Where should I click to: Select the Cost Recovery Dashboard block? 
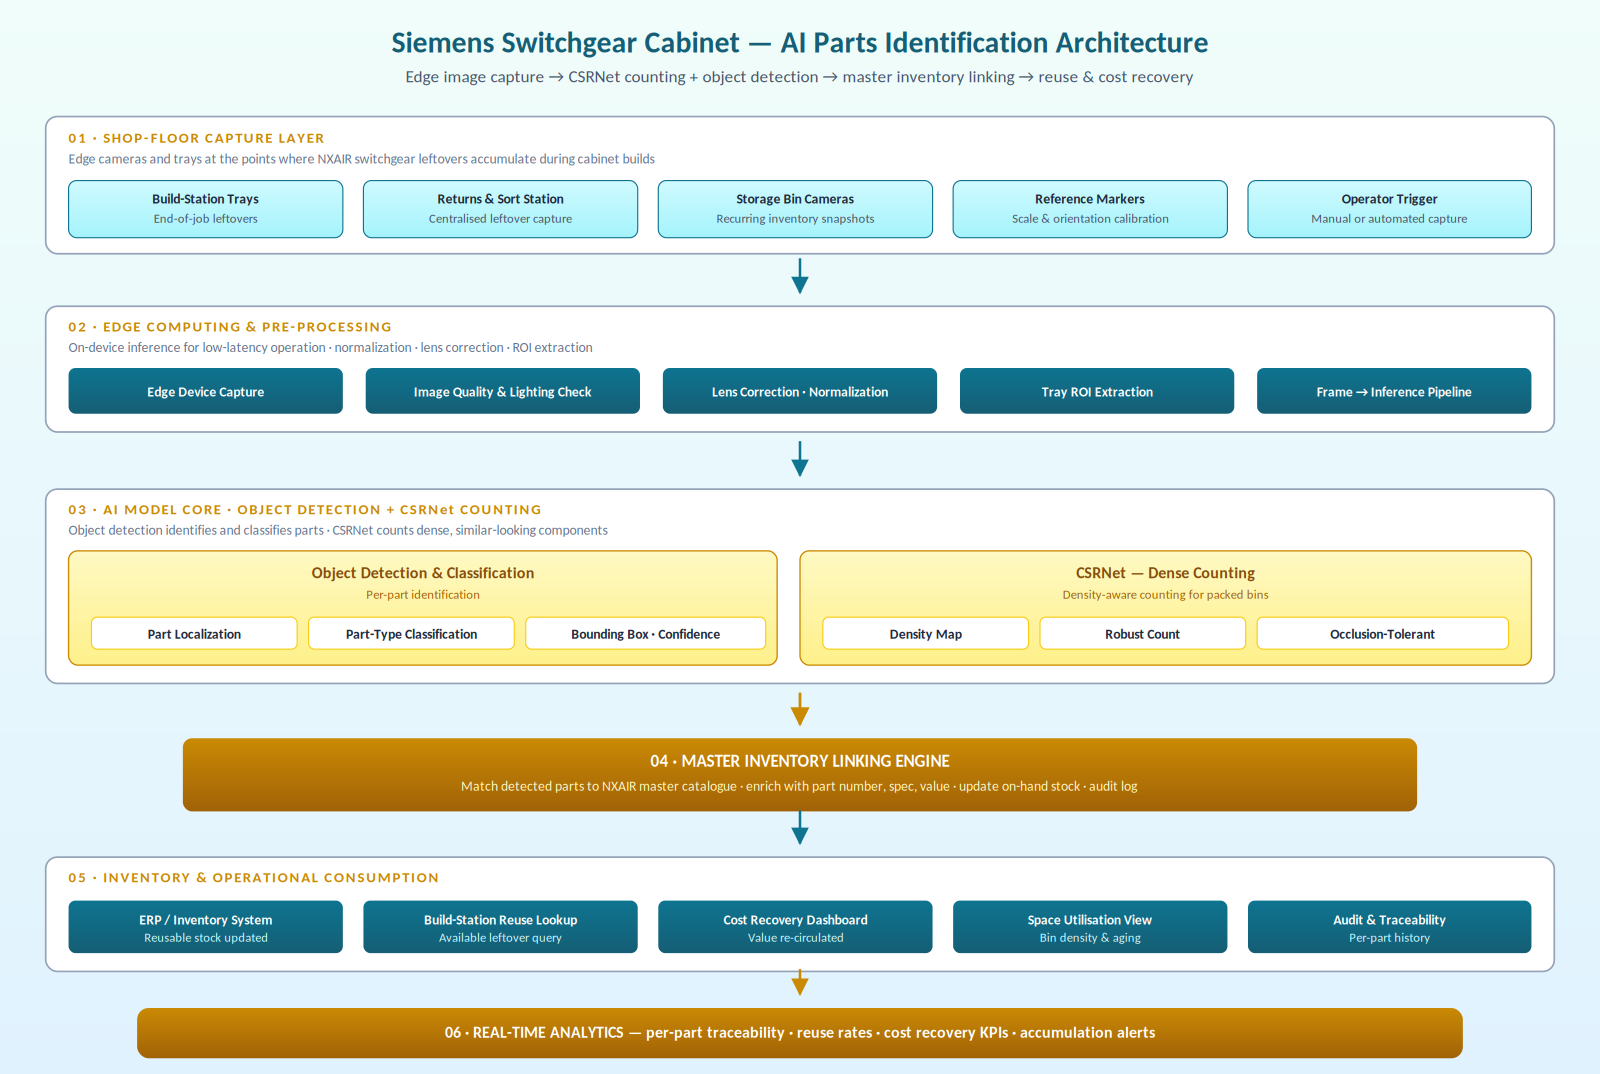click(x=795, y=927)
